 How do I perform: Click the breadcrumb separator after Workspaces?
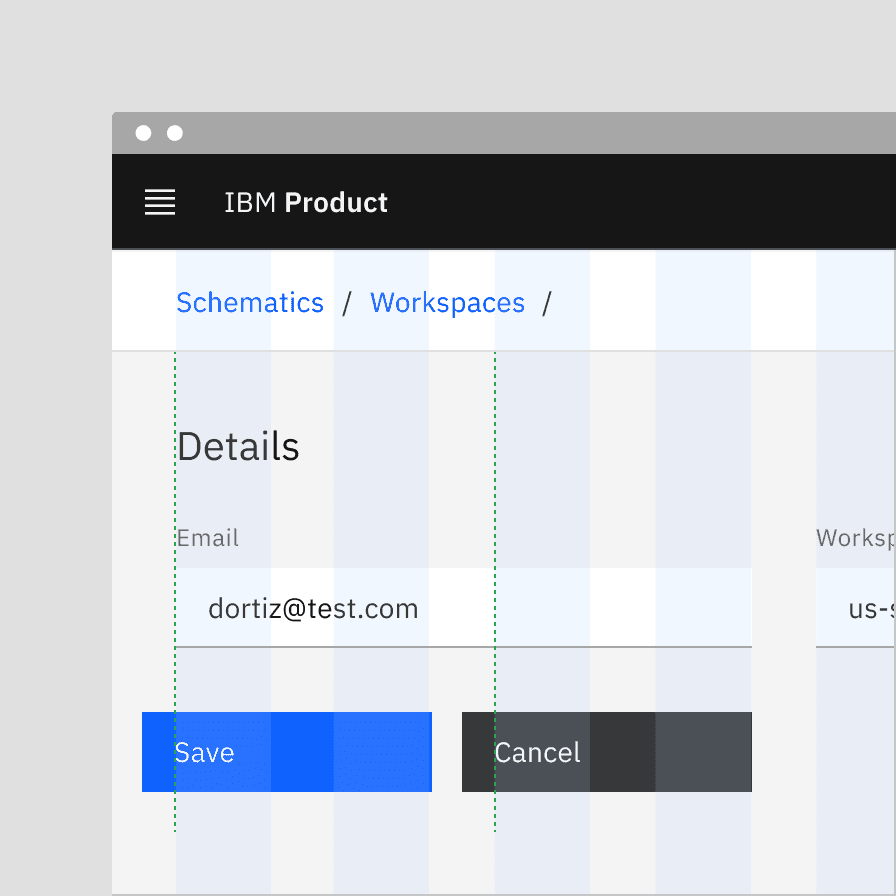(548, 302)
